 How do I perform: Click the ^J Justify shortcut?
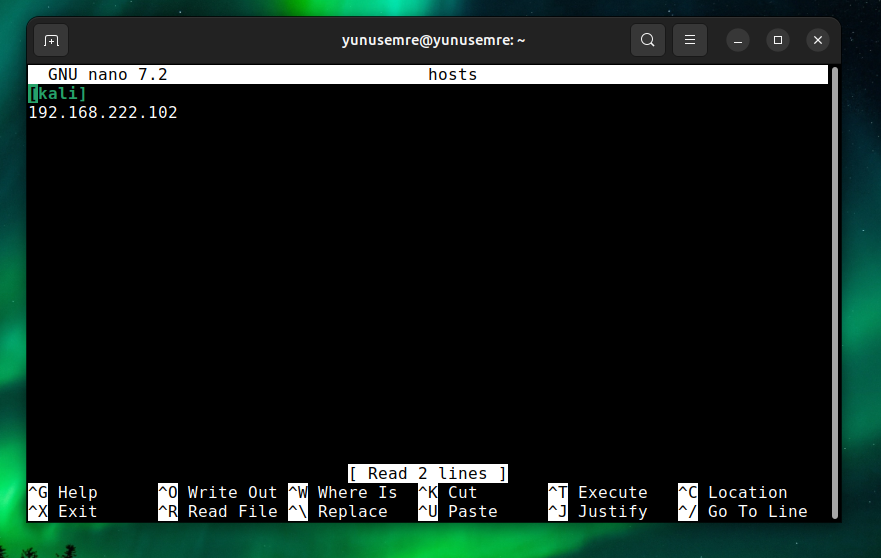coord(597,511)
